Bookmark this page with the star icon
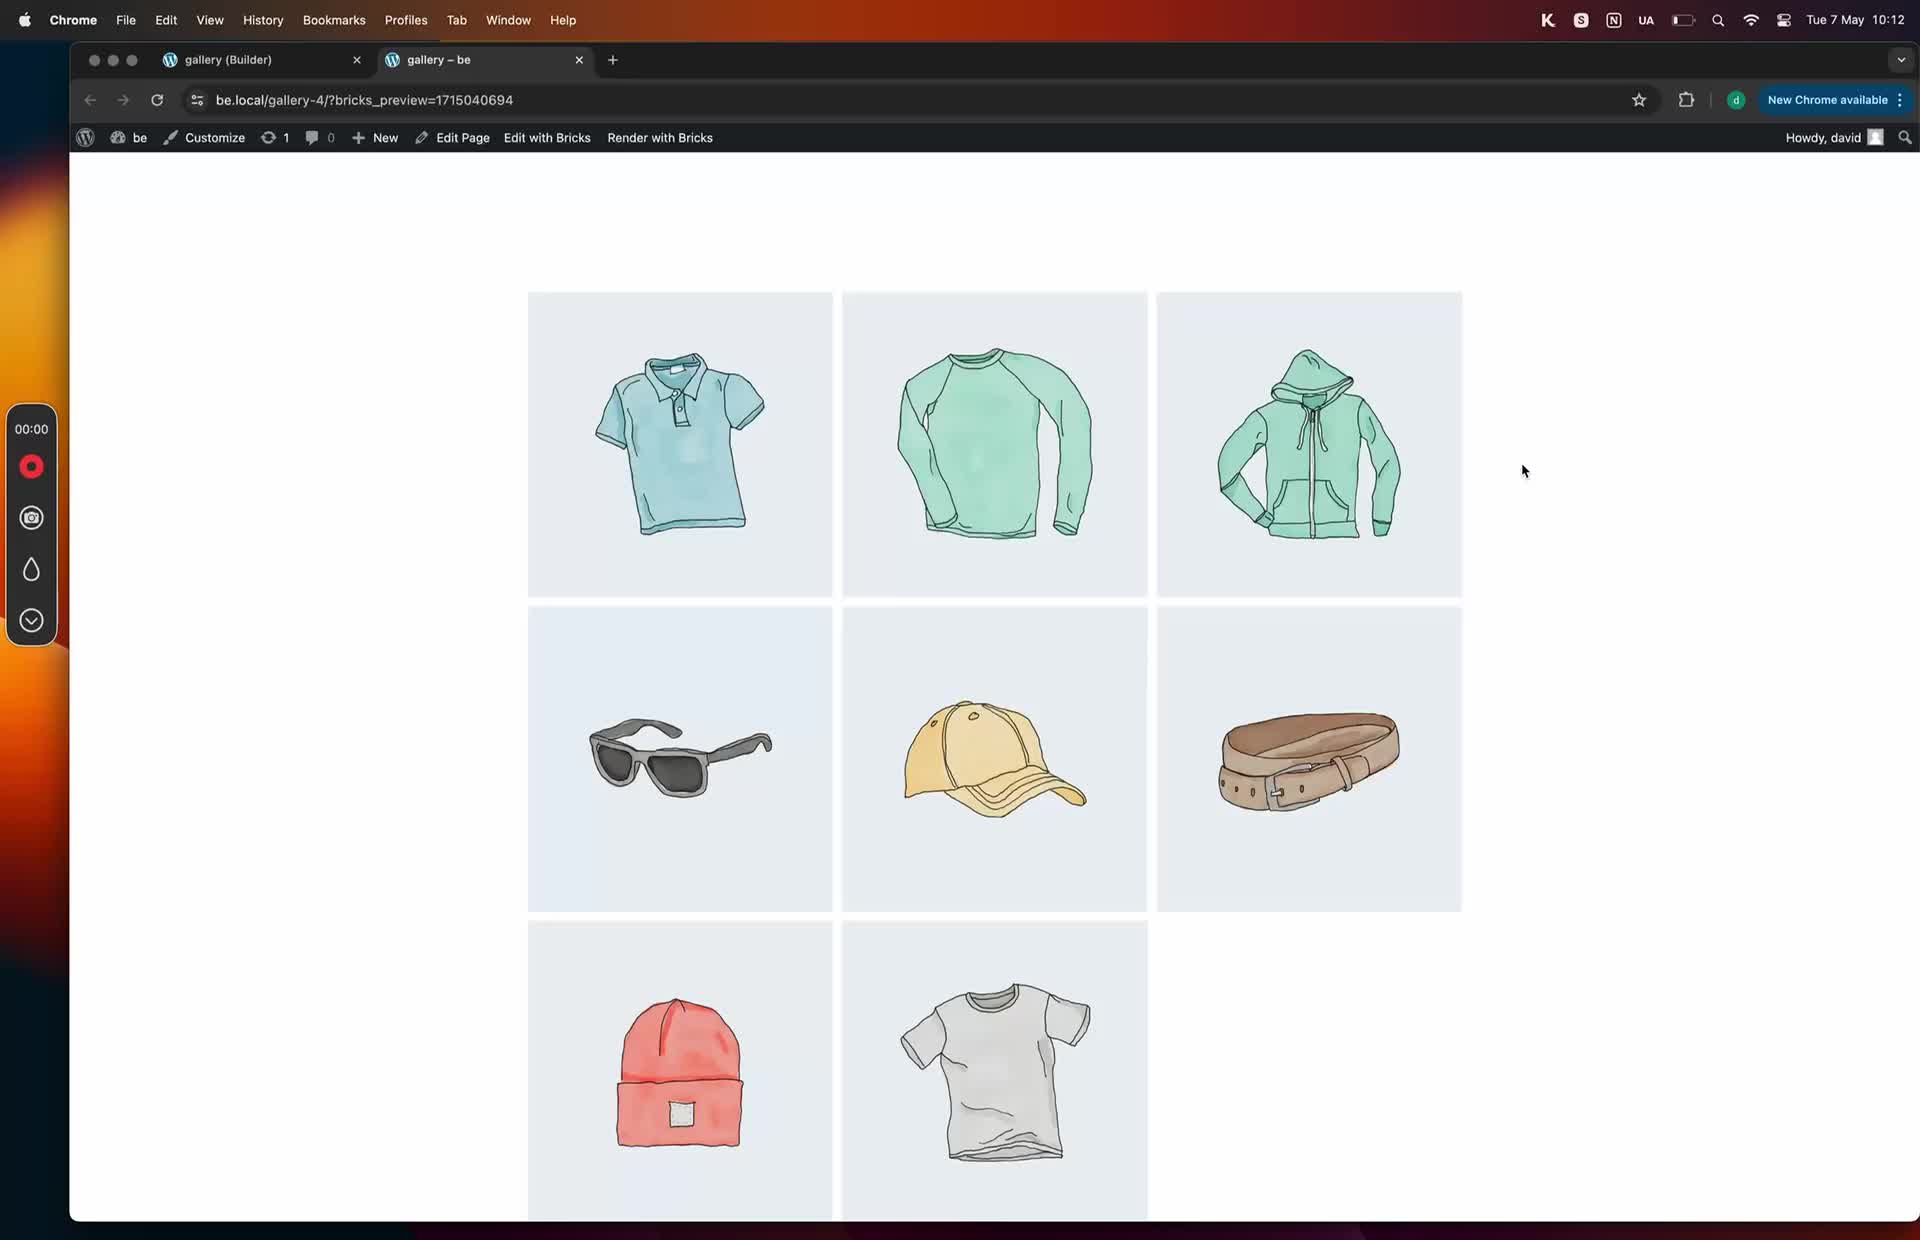Screen dimensions: 1920x1240 pos(1639,100)
